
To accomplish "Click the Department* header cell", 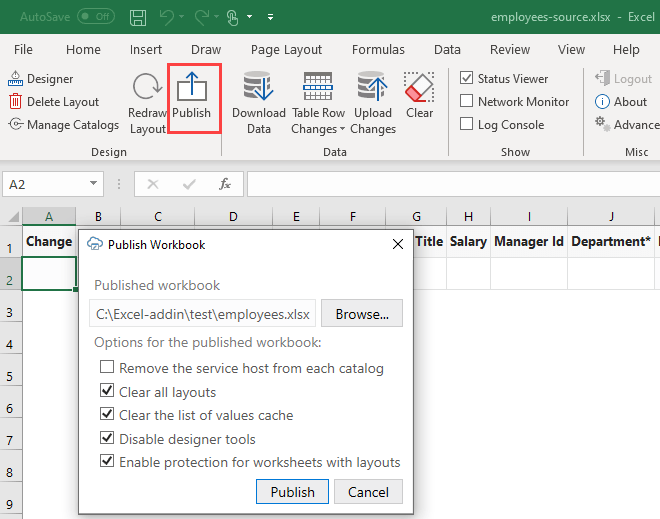I will tap(611, 242).
